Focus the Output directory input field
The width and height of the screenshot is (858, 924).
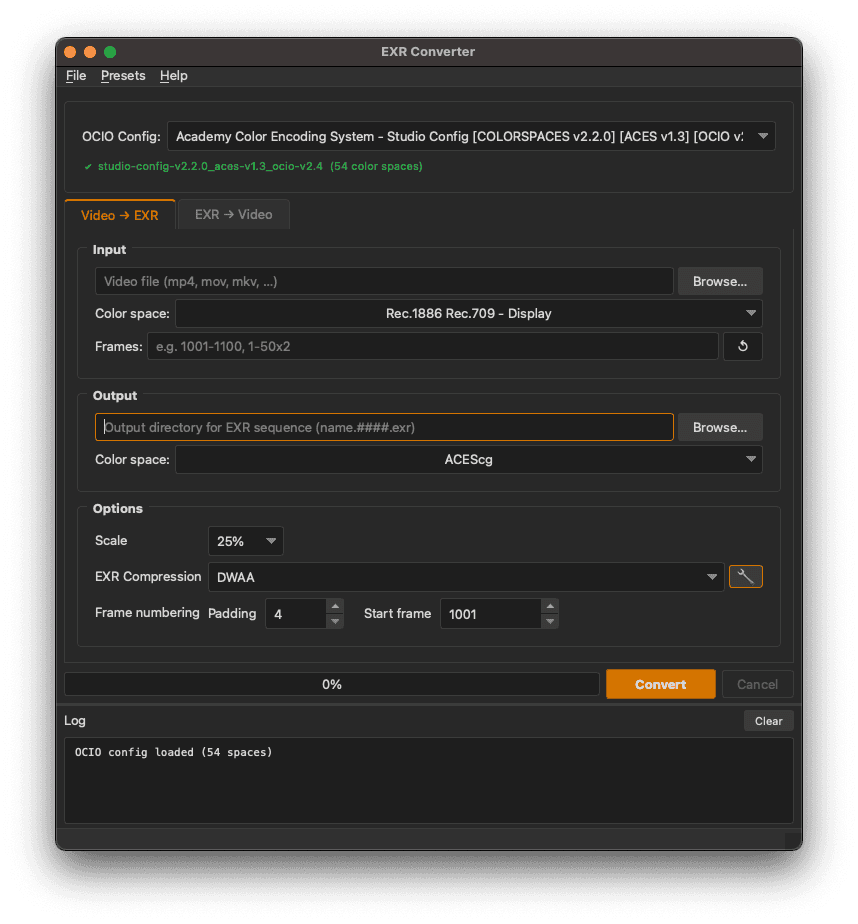[x=384, y=427]
